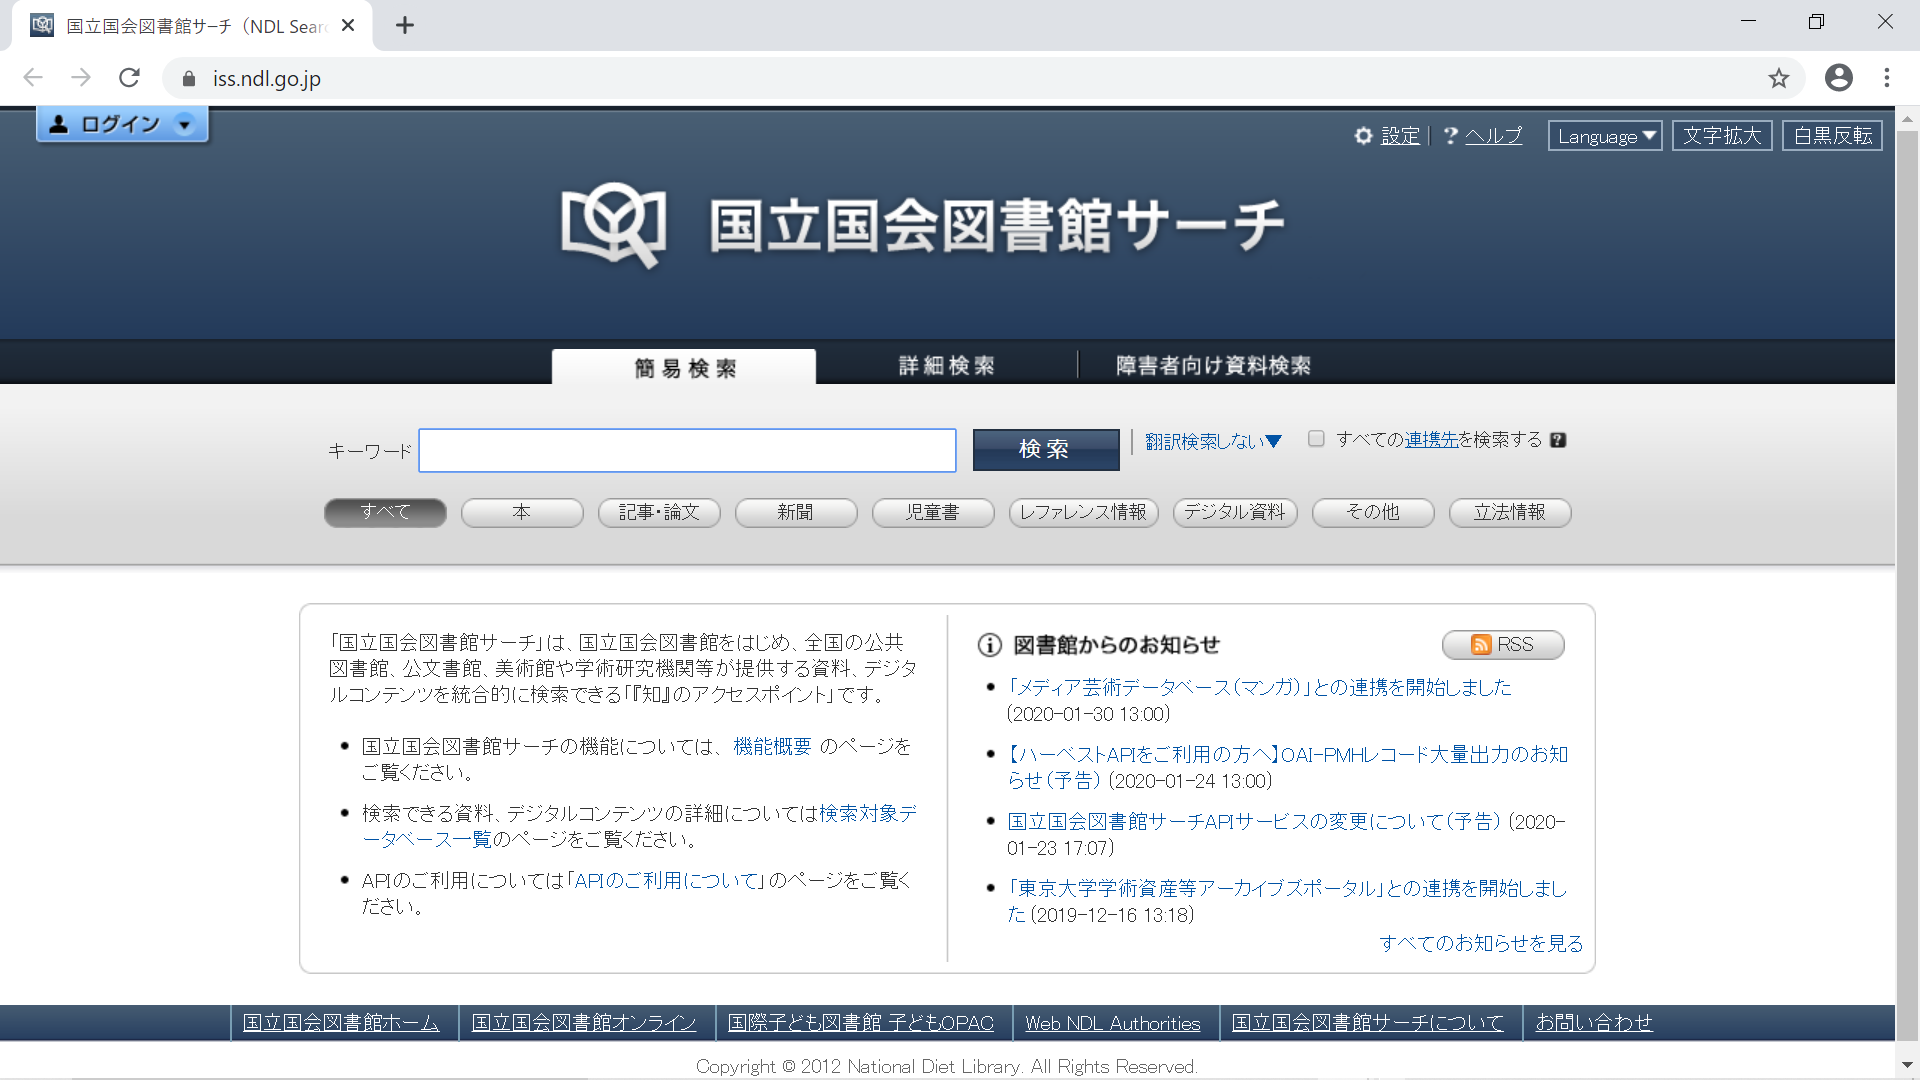Image resolution: width=1920 pixels, height=1080 pixels.
Task: Click the browser back arrow
Action: (x=33, y=78)
